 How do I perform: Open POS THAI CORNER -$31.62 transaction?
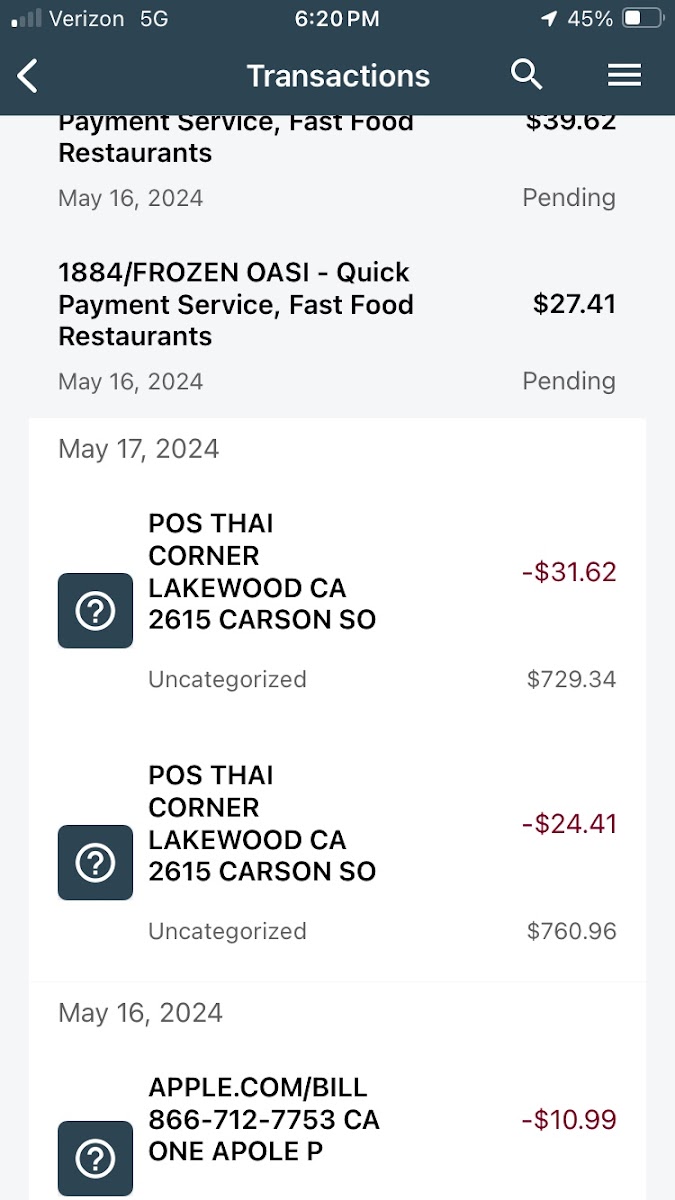(x=262, y=572)
